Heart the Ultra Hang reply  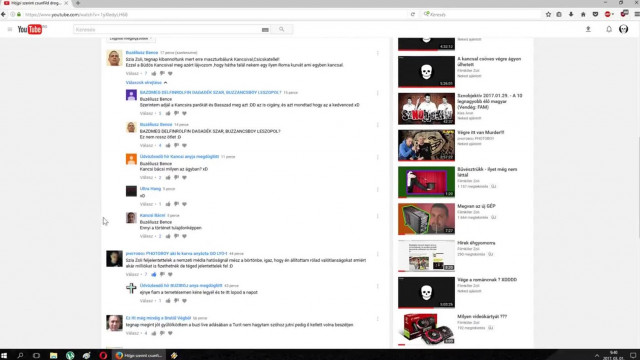tap(184, 204)
